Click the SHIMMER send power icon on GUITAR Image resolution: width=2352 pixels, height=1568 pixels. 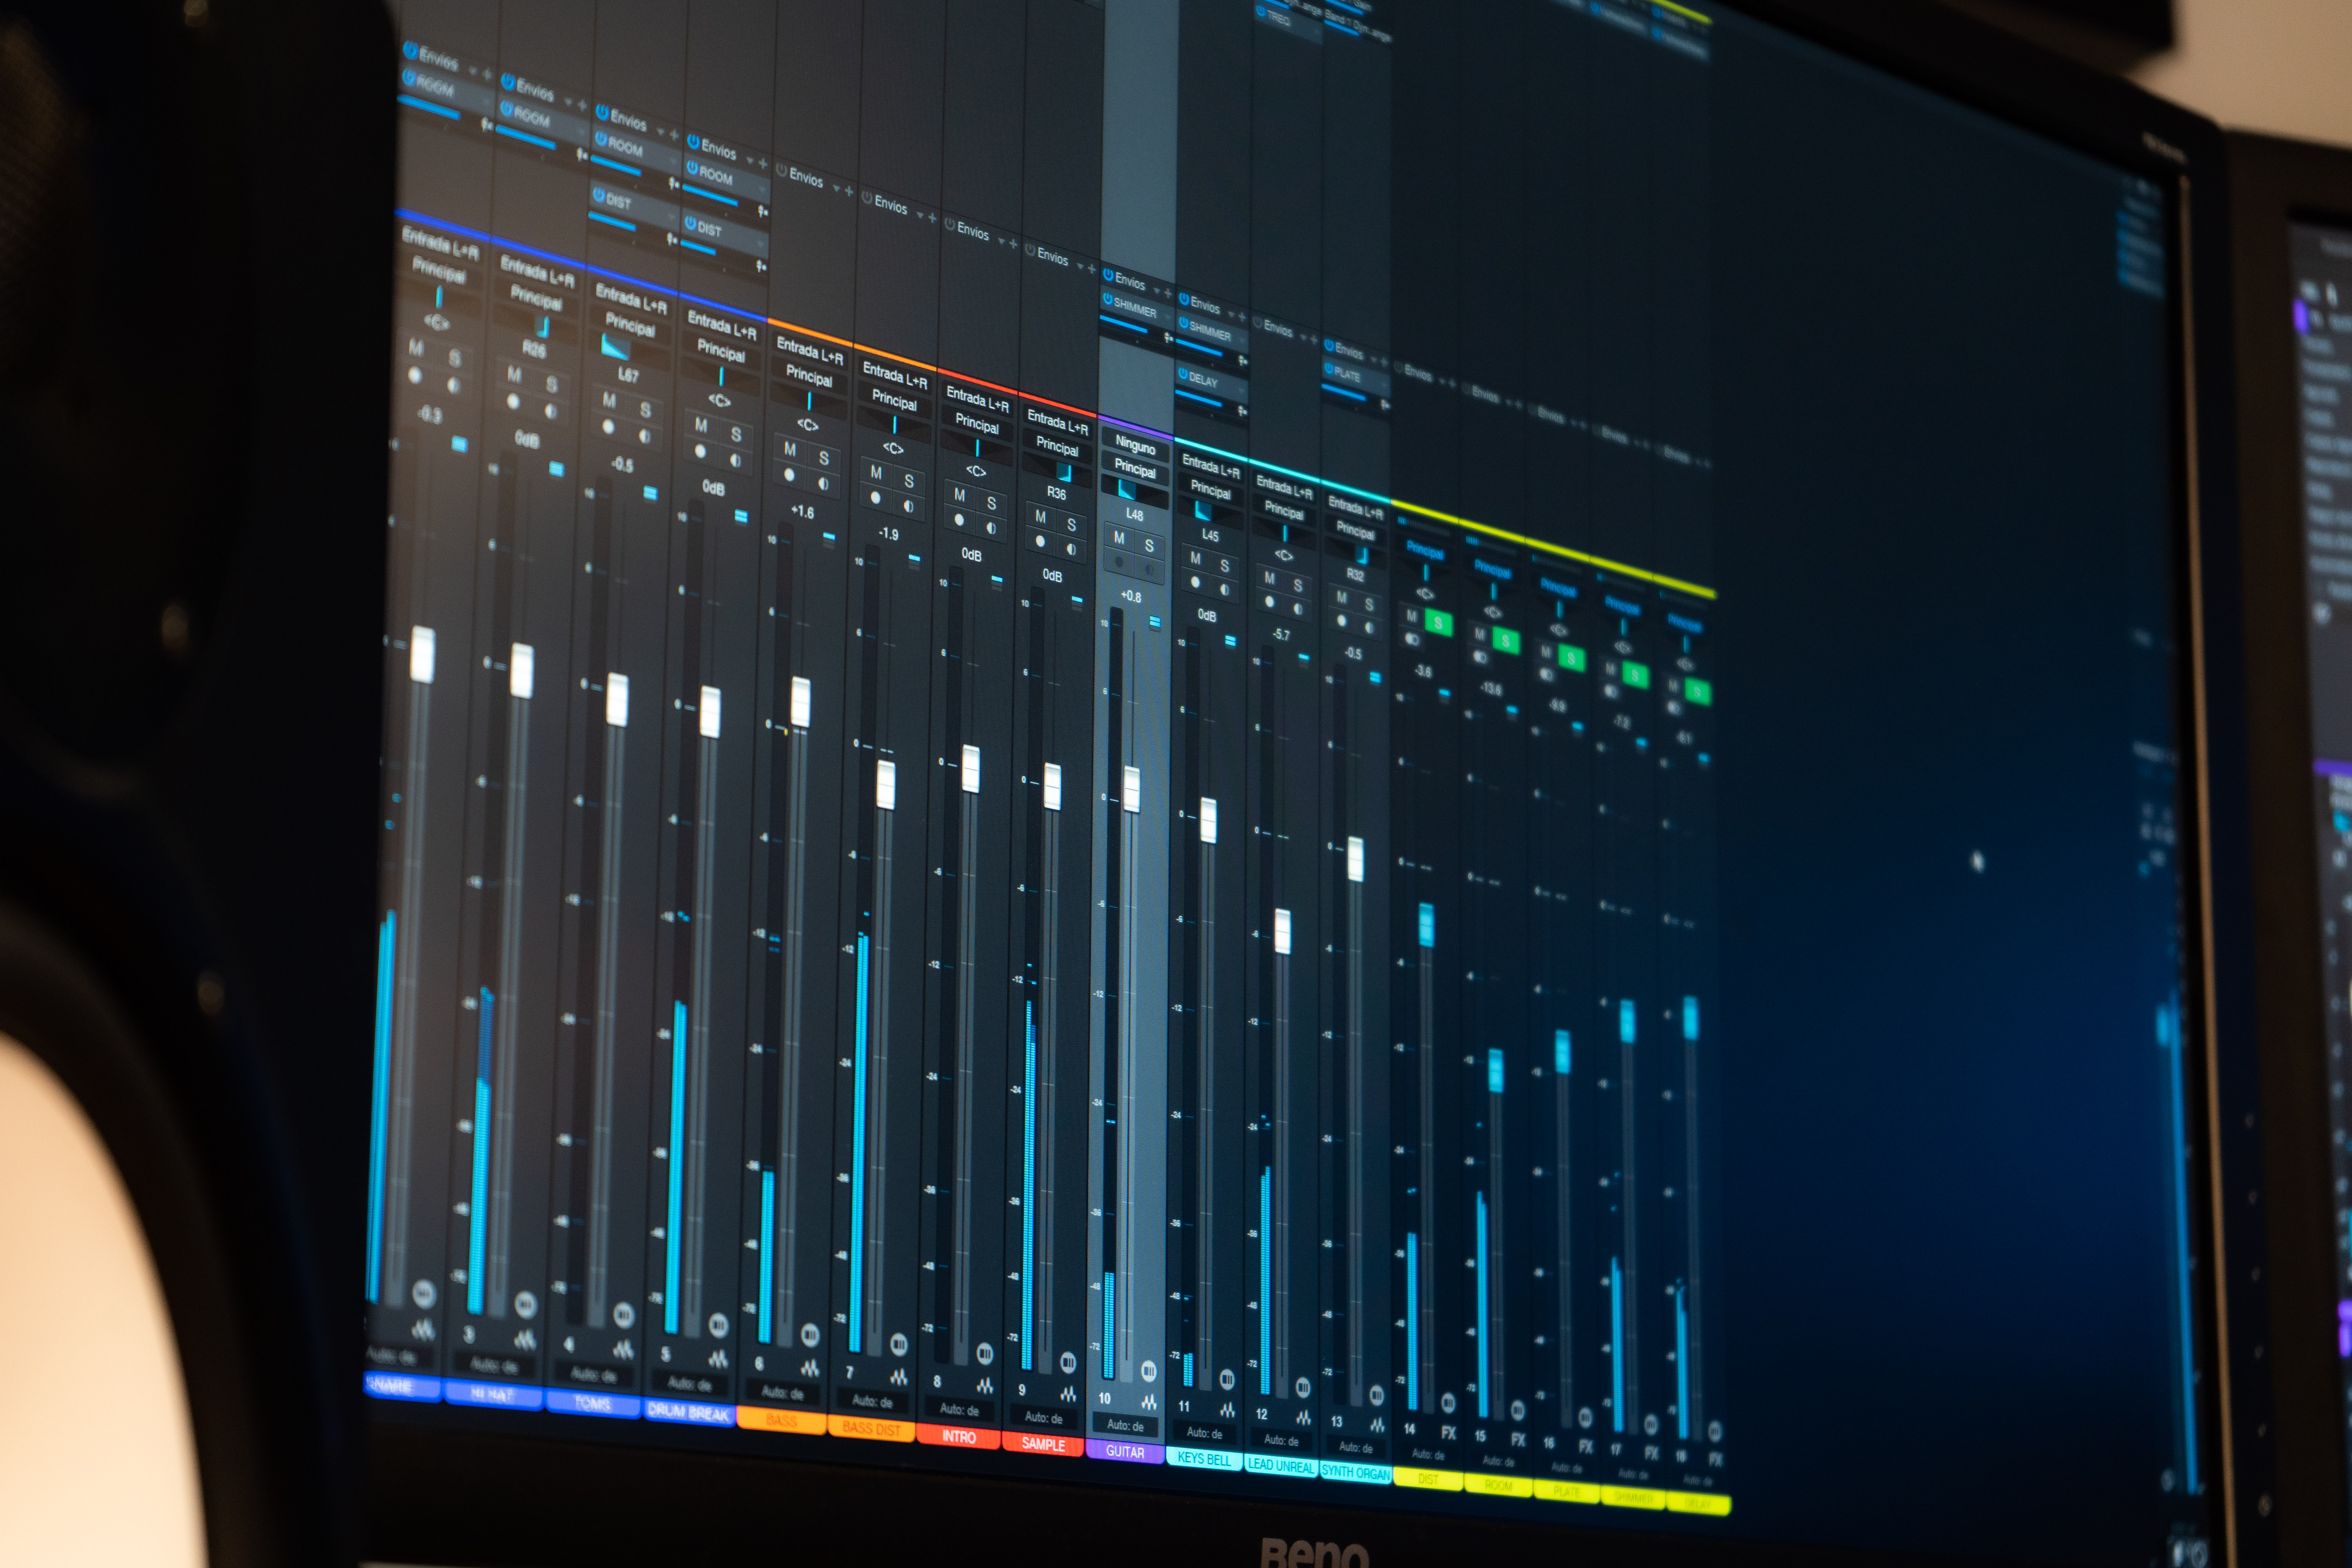click(x=1108, y=299)
